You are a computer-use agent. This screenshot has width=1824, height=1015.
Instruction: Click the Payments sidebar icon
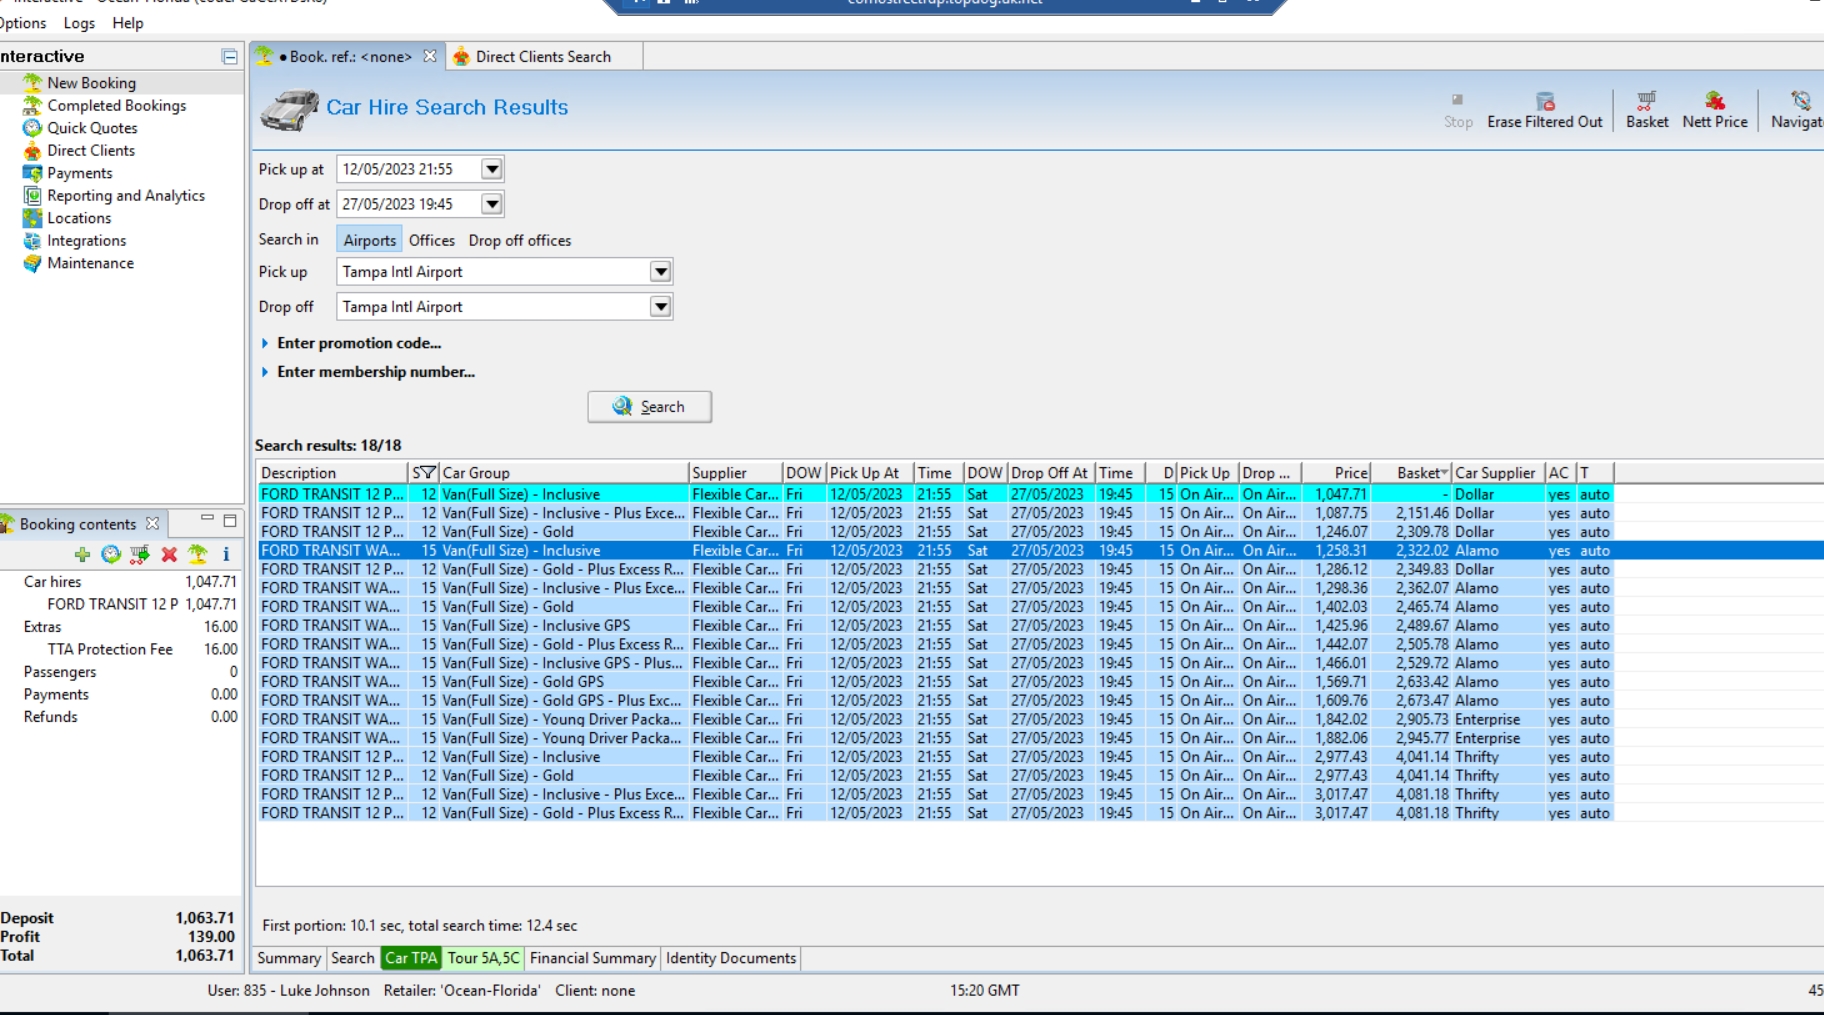32,173
